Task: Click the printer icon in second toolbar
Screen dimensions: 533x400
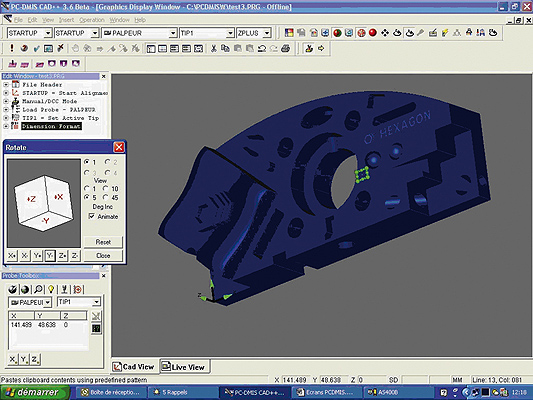Action: pyautogui.click(x=286, y=49)
